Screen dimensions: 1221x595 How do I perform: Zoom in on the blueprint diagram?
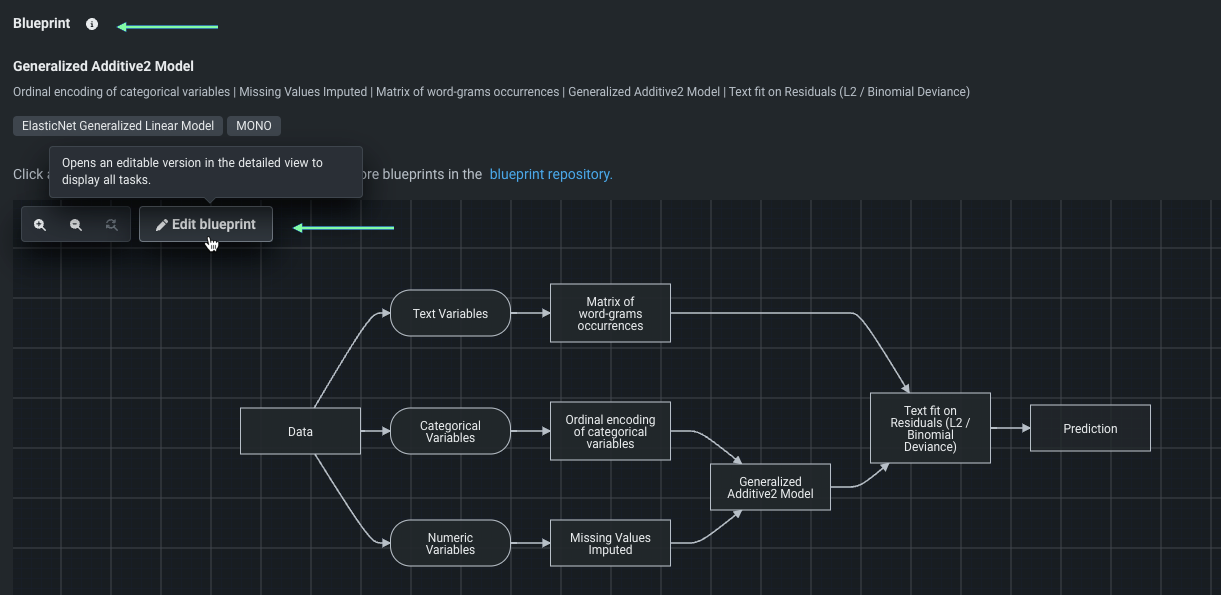point(40,225)
